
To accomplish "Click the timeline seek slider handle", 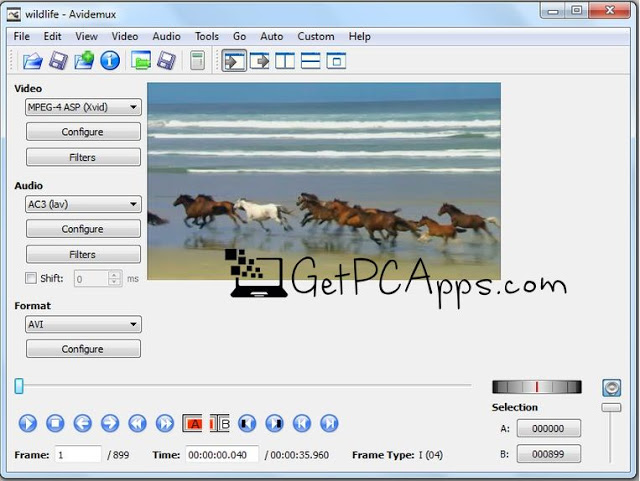I will pos(19,386).
